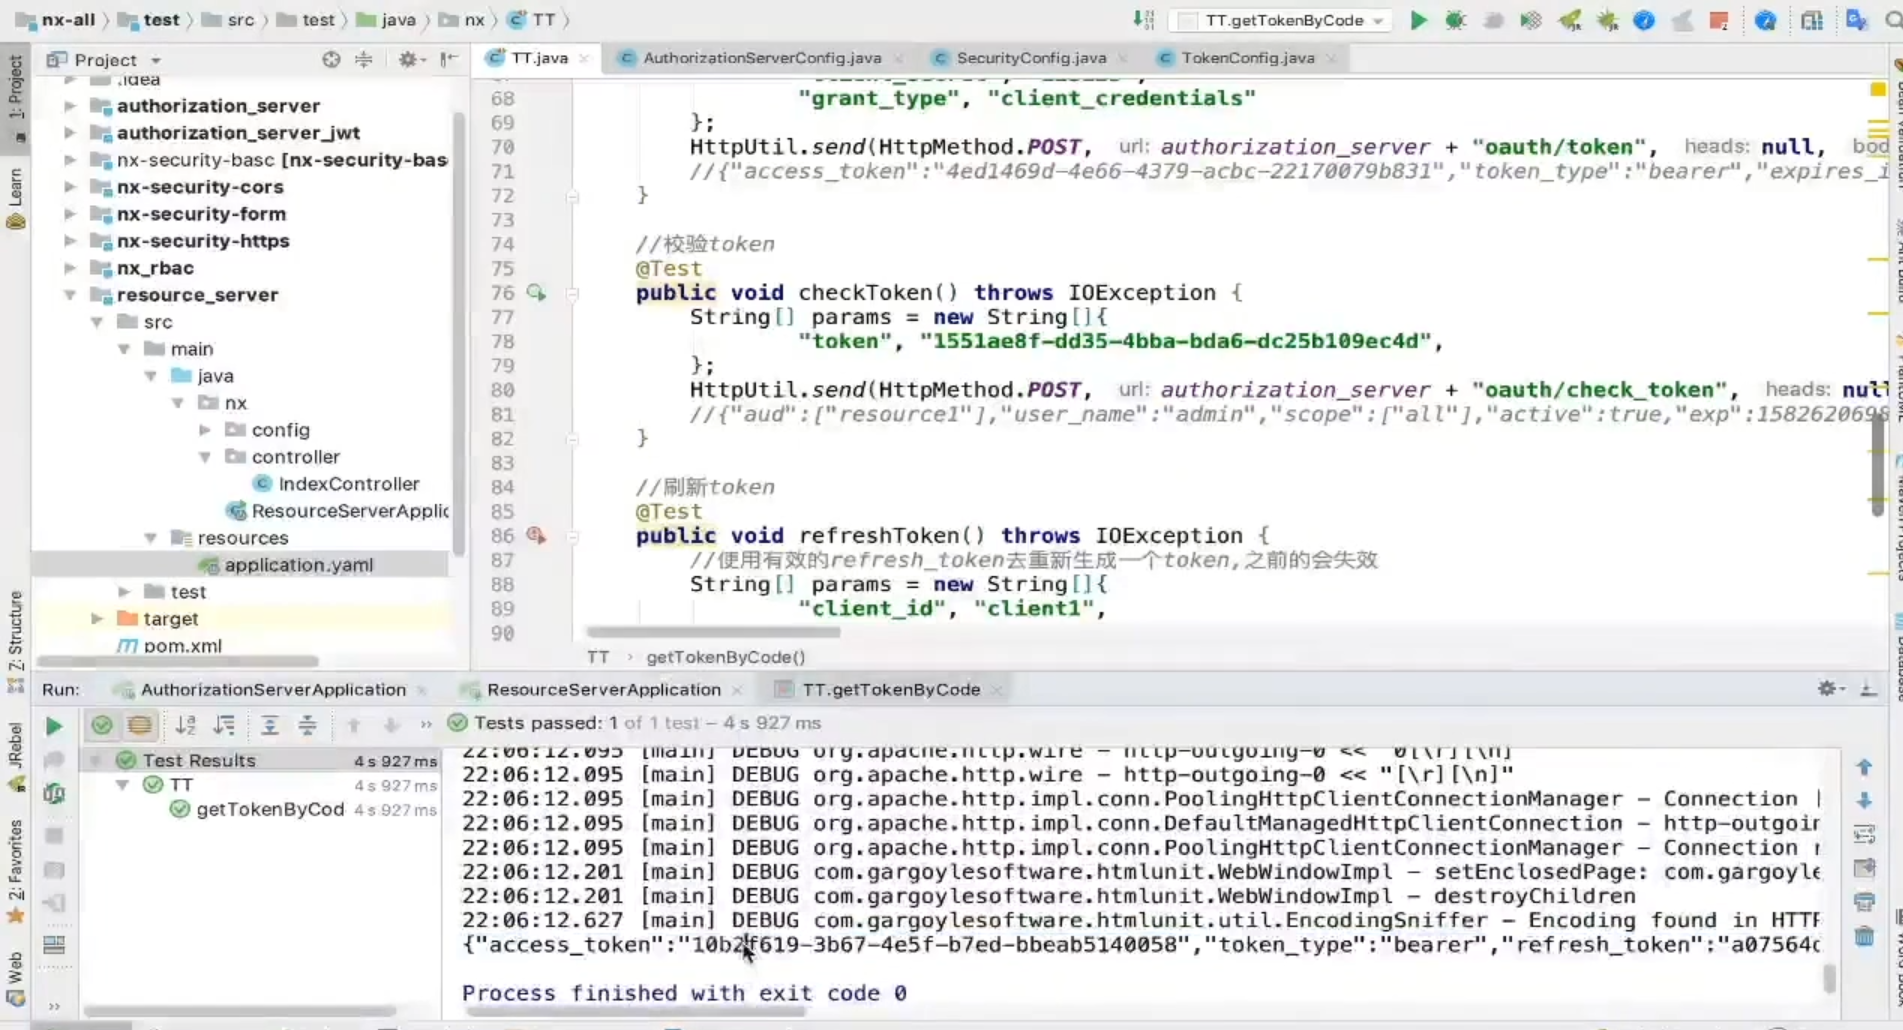Open the JRebel tool window
Screen dimensions: 1903x1030
(15, 756)
